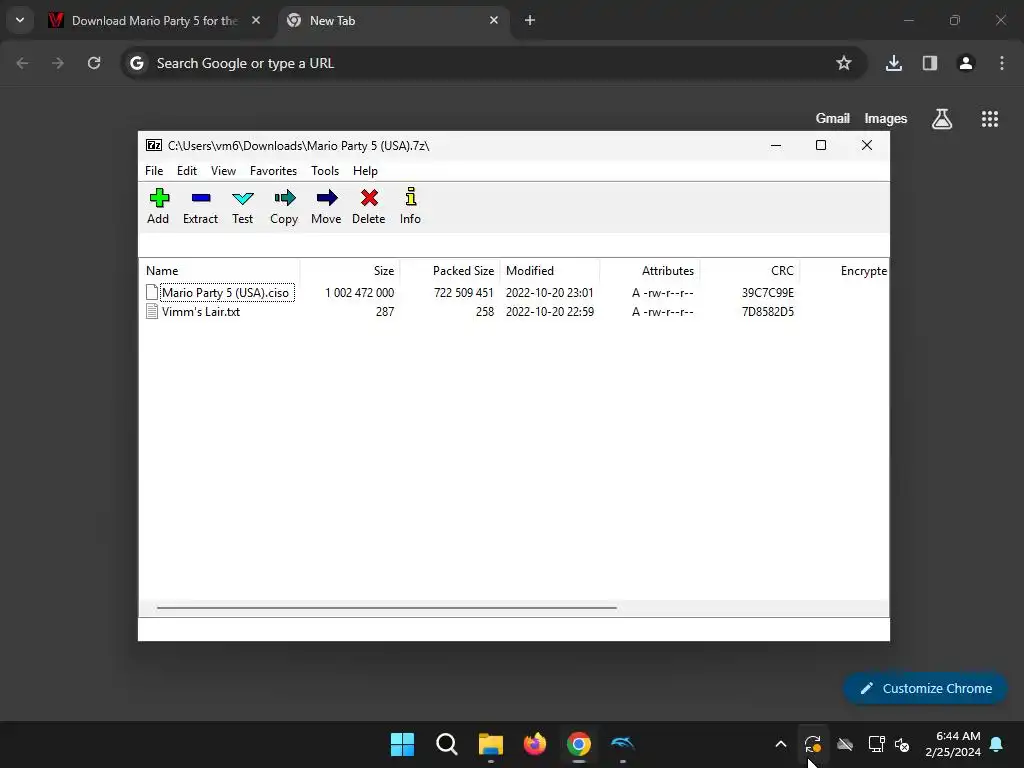Click the Chrome forward arrow
The image size is (1024, 768).
[58, 63]
